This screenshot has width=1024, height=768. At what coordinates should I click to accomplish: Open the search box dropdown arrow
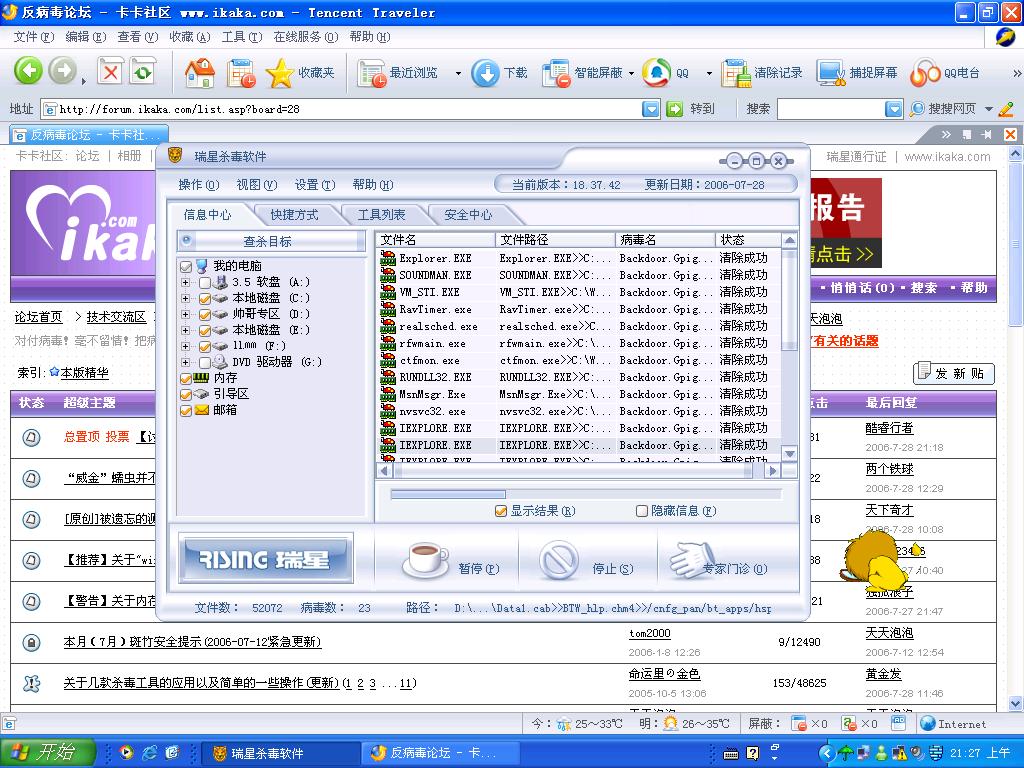[894, 109]
